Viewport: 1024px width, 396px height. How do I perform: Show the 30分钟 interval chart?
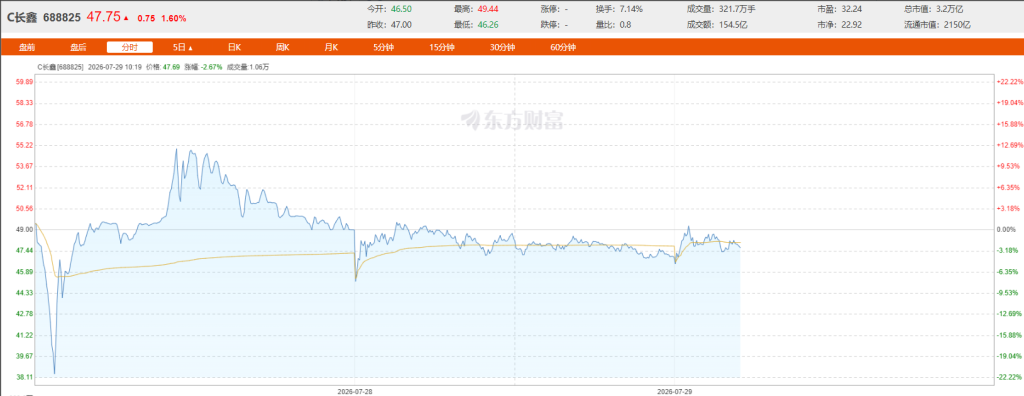503,48
